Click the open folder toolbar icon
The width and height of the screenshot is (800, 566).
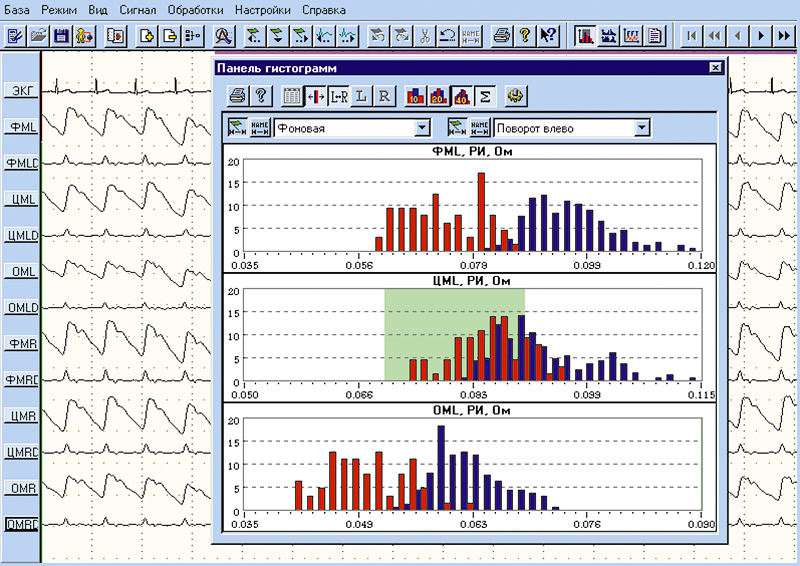coord(38,35)
